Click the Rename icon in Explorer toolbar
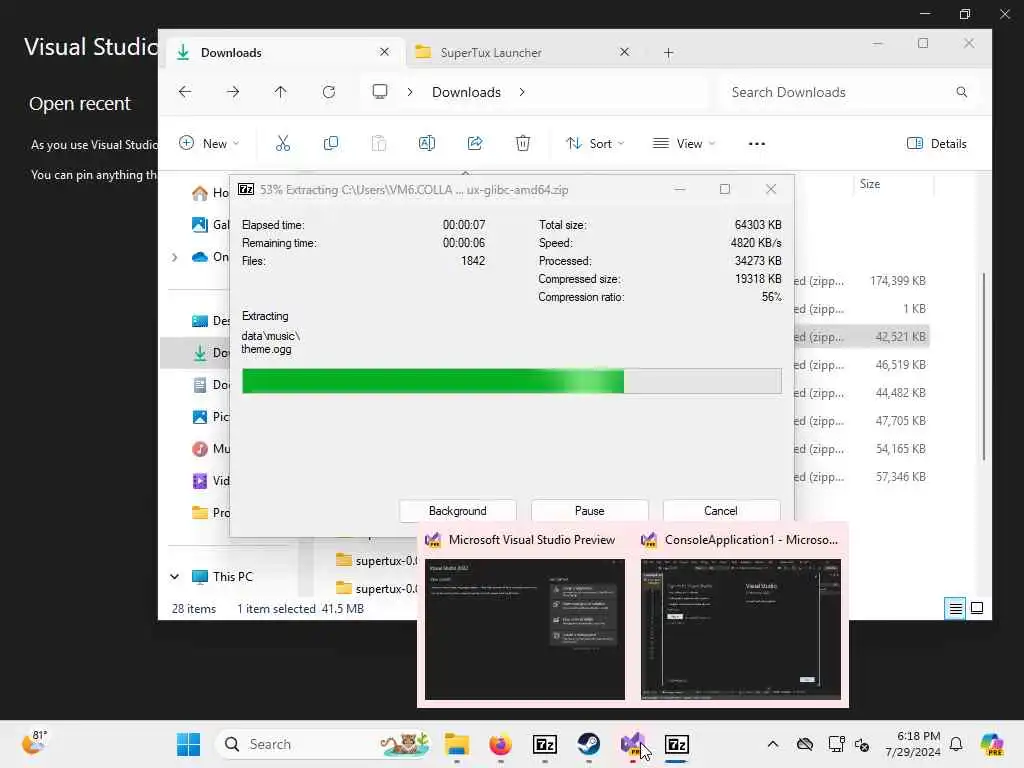1024x768 pixels. point(426,144)
